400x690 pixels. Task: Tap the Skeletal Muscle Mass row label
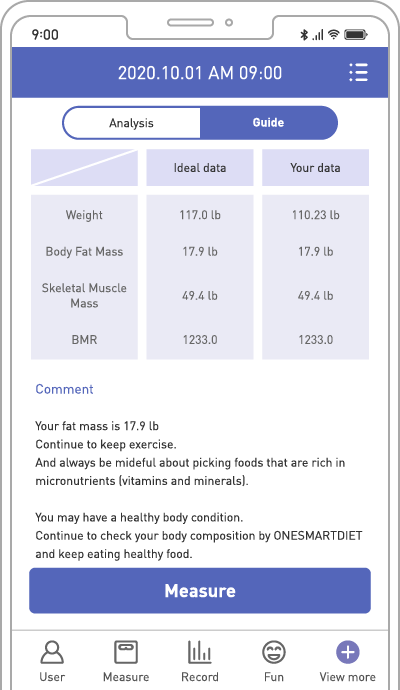point(84,295)
